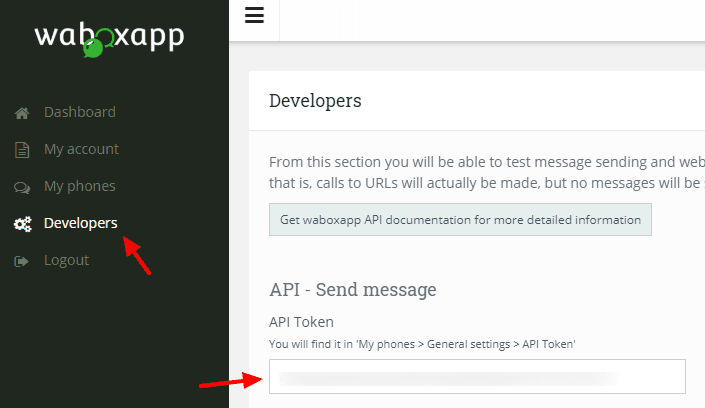Viewport: 705px width, 408px height.
Task: Click the Dashboard home icon
Action: 22,112
